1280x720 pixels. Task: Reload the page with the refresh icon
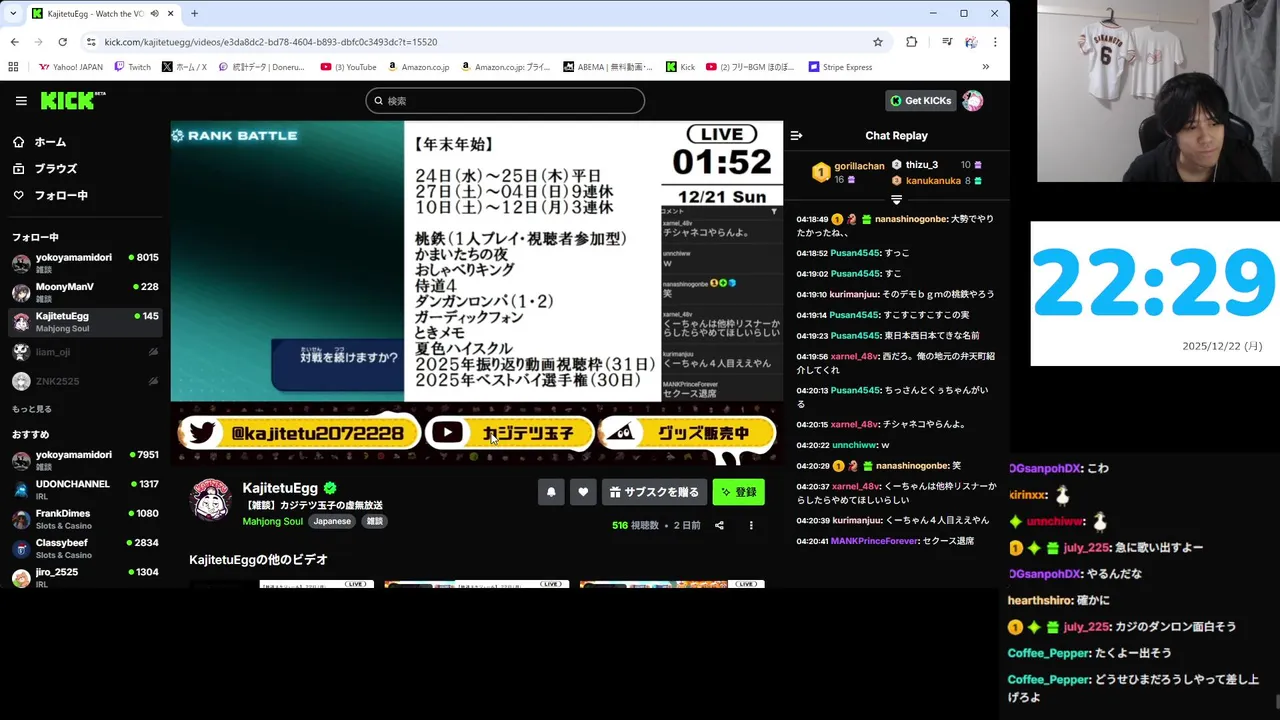click(62, 42)
